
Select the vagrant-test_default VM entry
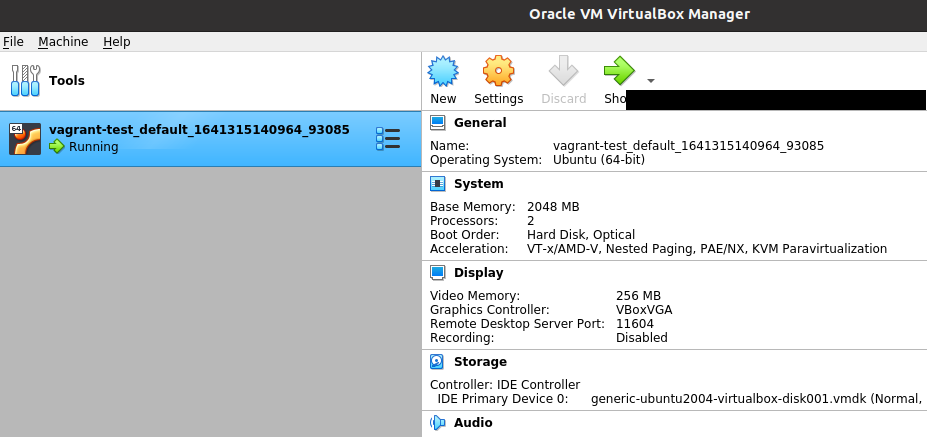pyautogui.click(x=199, y=138)
